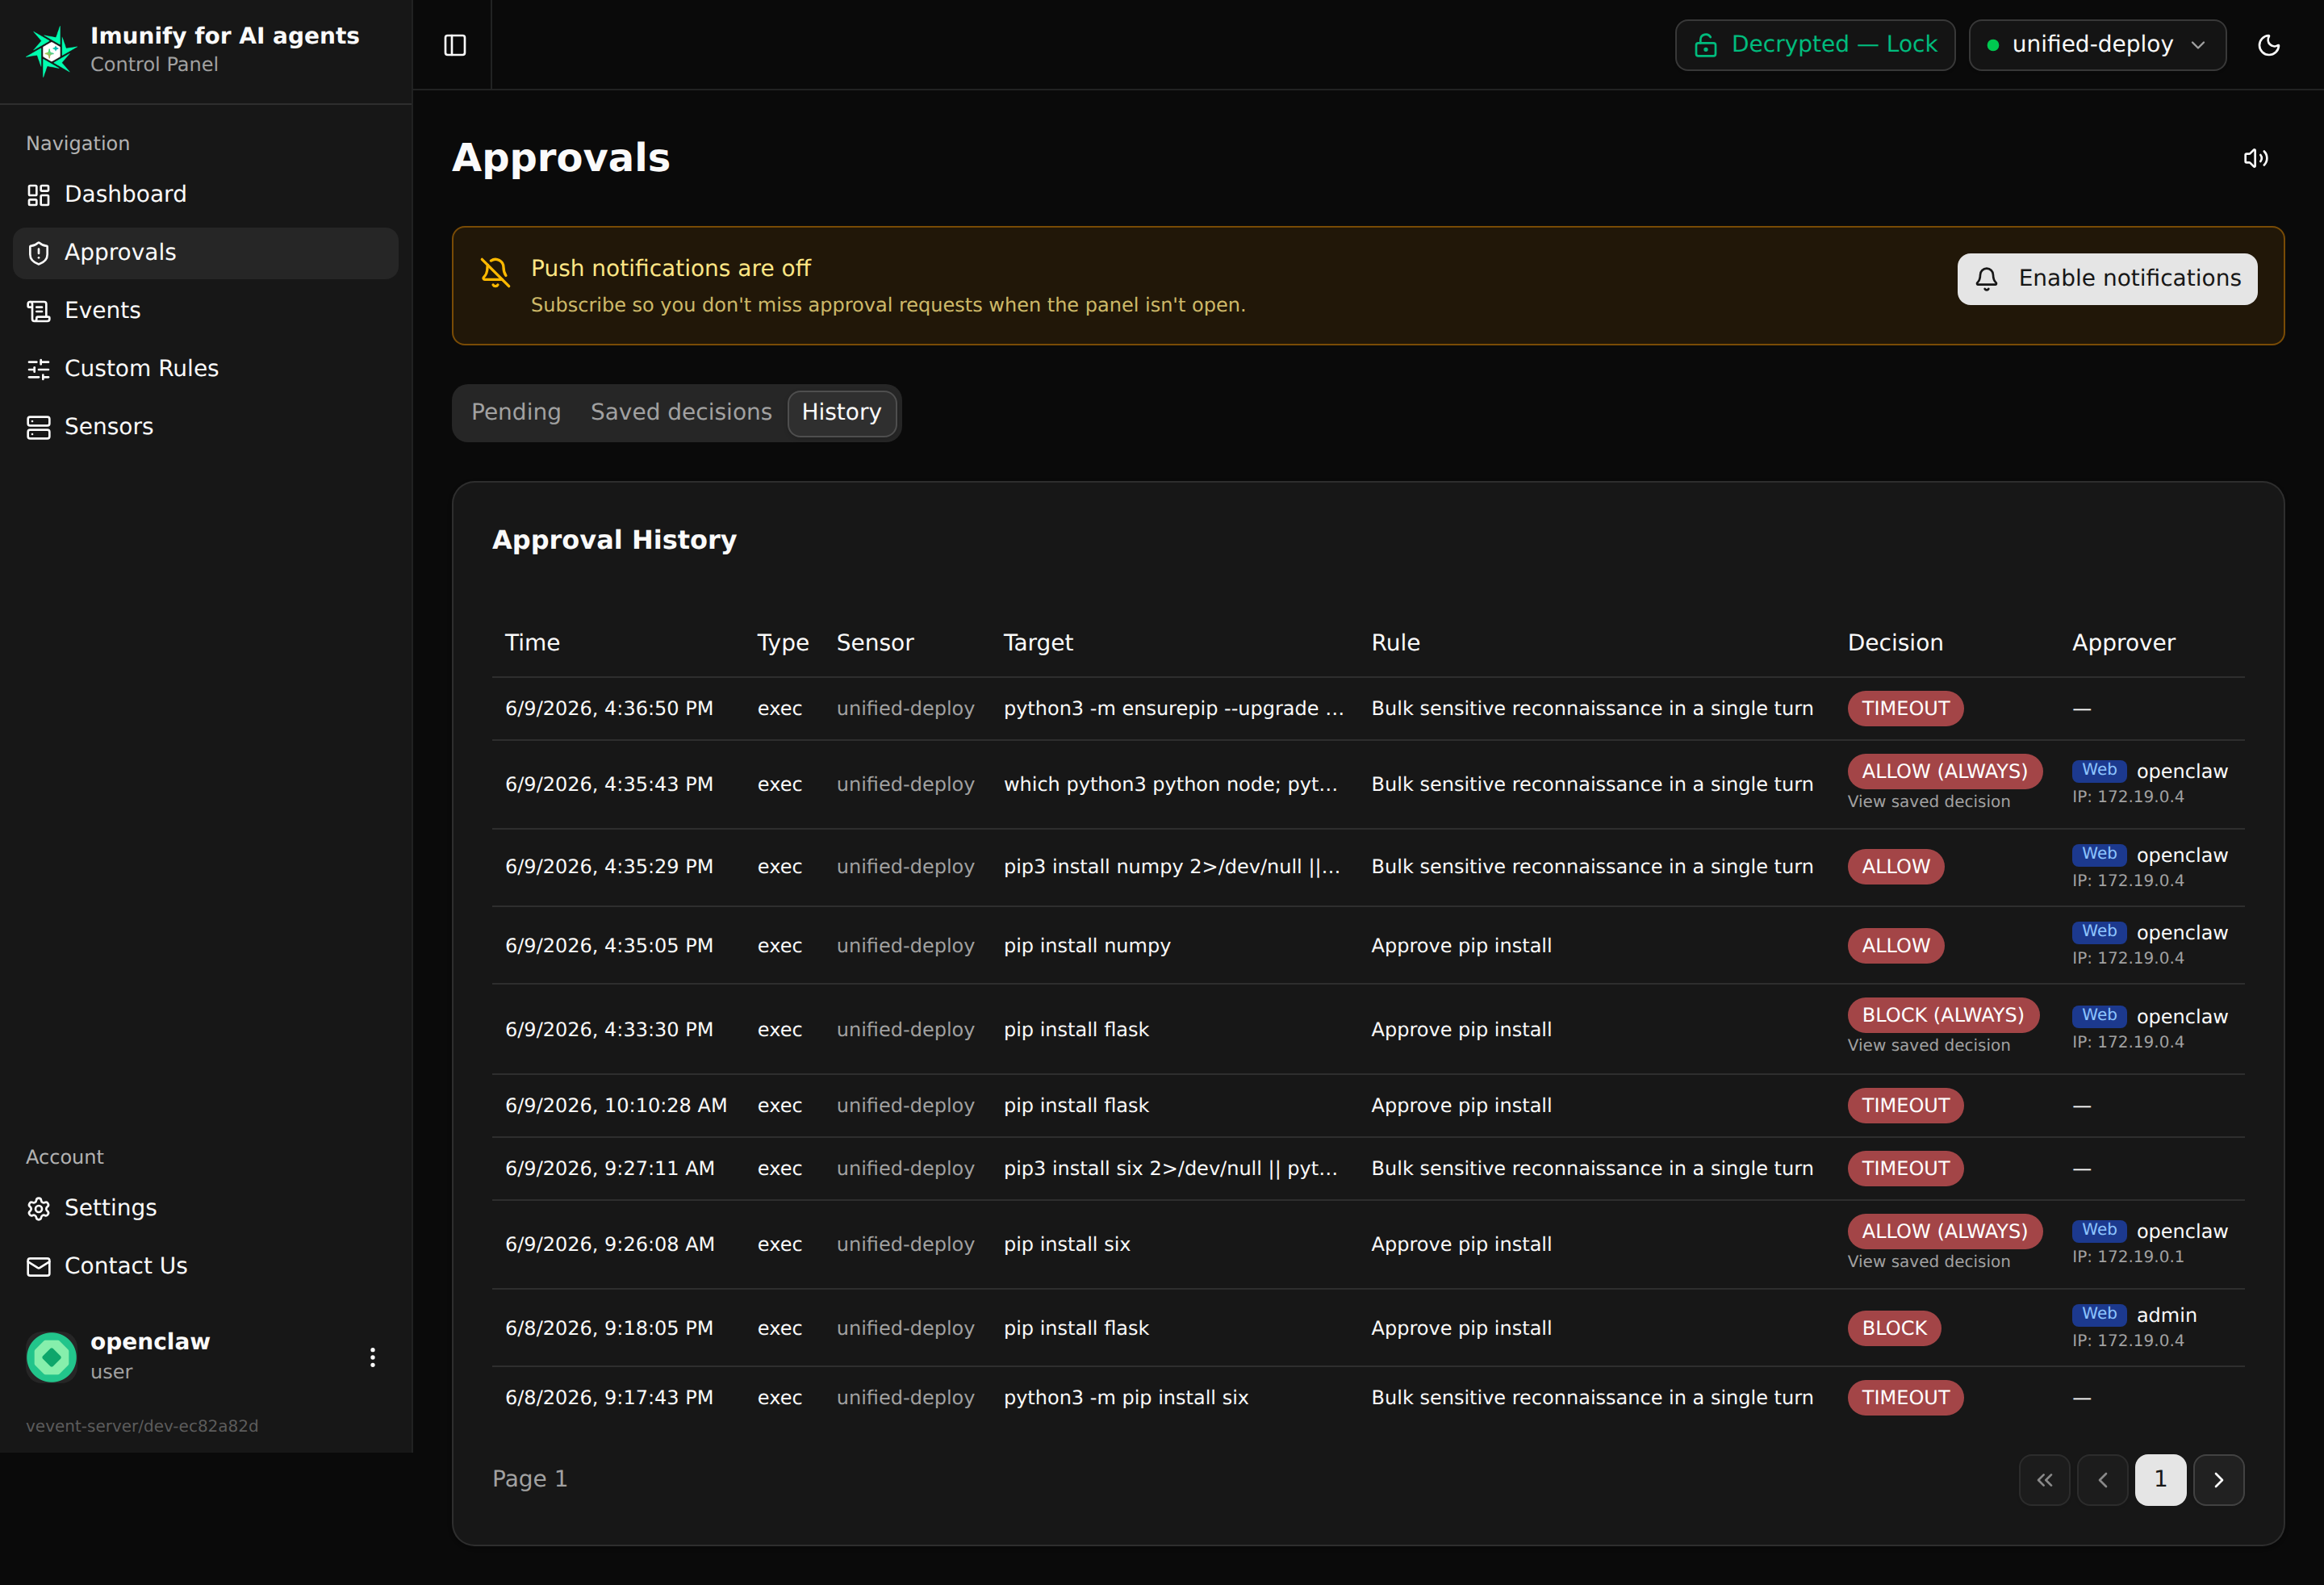2324x1585 pixels.
Task: Click ALLOW (ALWAYS) badge at 4:35:43 PM
Action: (1944, 771)
